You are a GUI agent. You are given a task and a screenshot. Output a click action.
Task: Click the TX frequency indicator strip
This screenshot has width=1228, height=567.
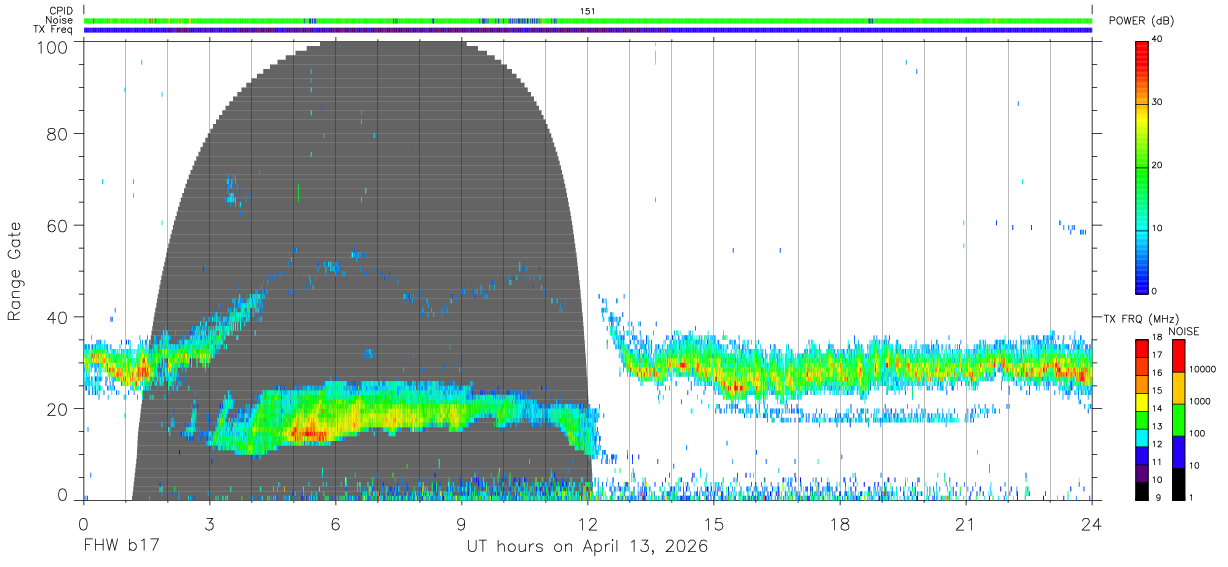(x=588, y=30)
